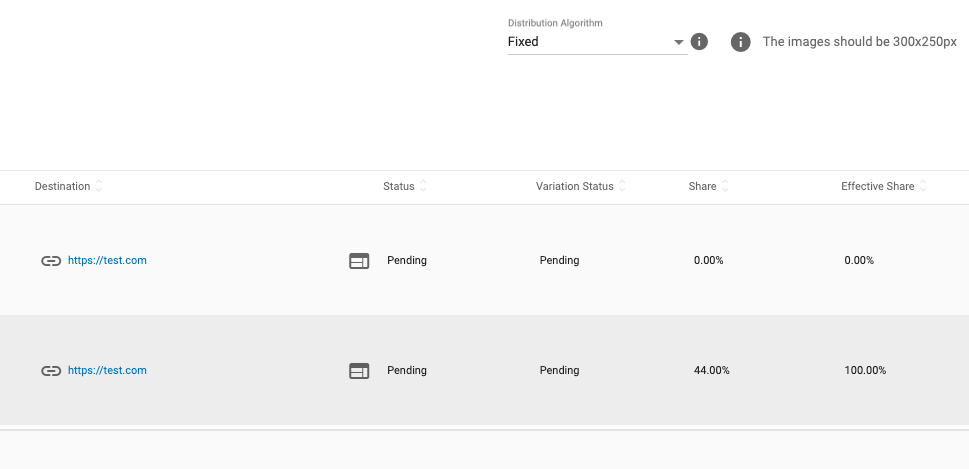969x469 pixels.
Task: Sort by Effective Share column arrows
Action: (923, 187)
